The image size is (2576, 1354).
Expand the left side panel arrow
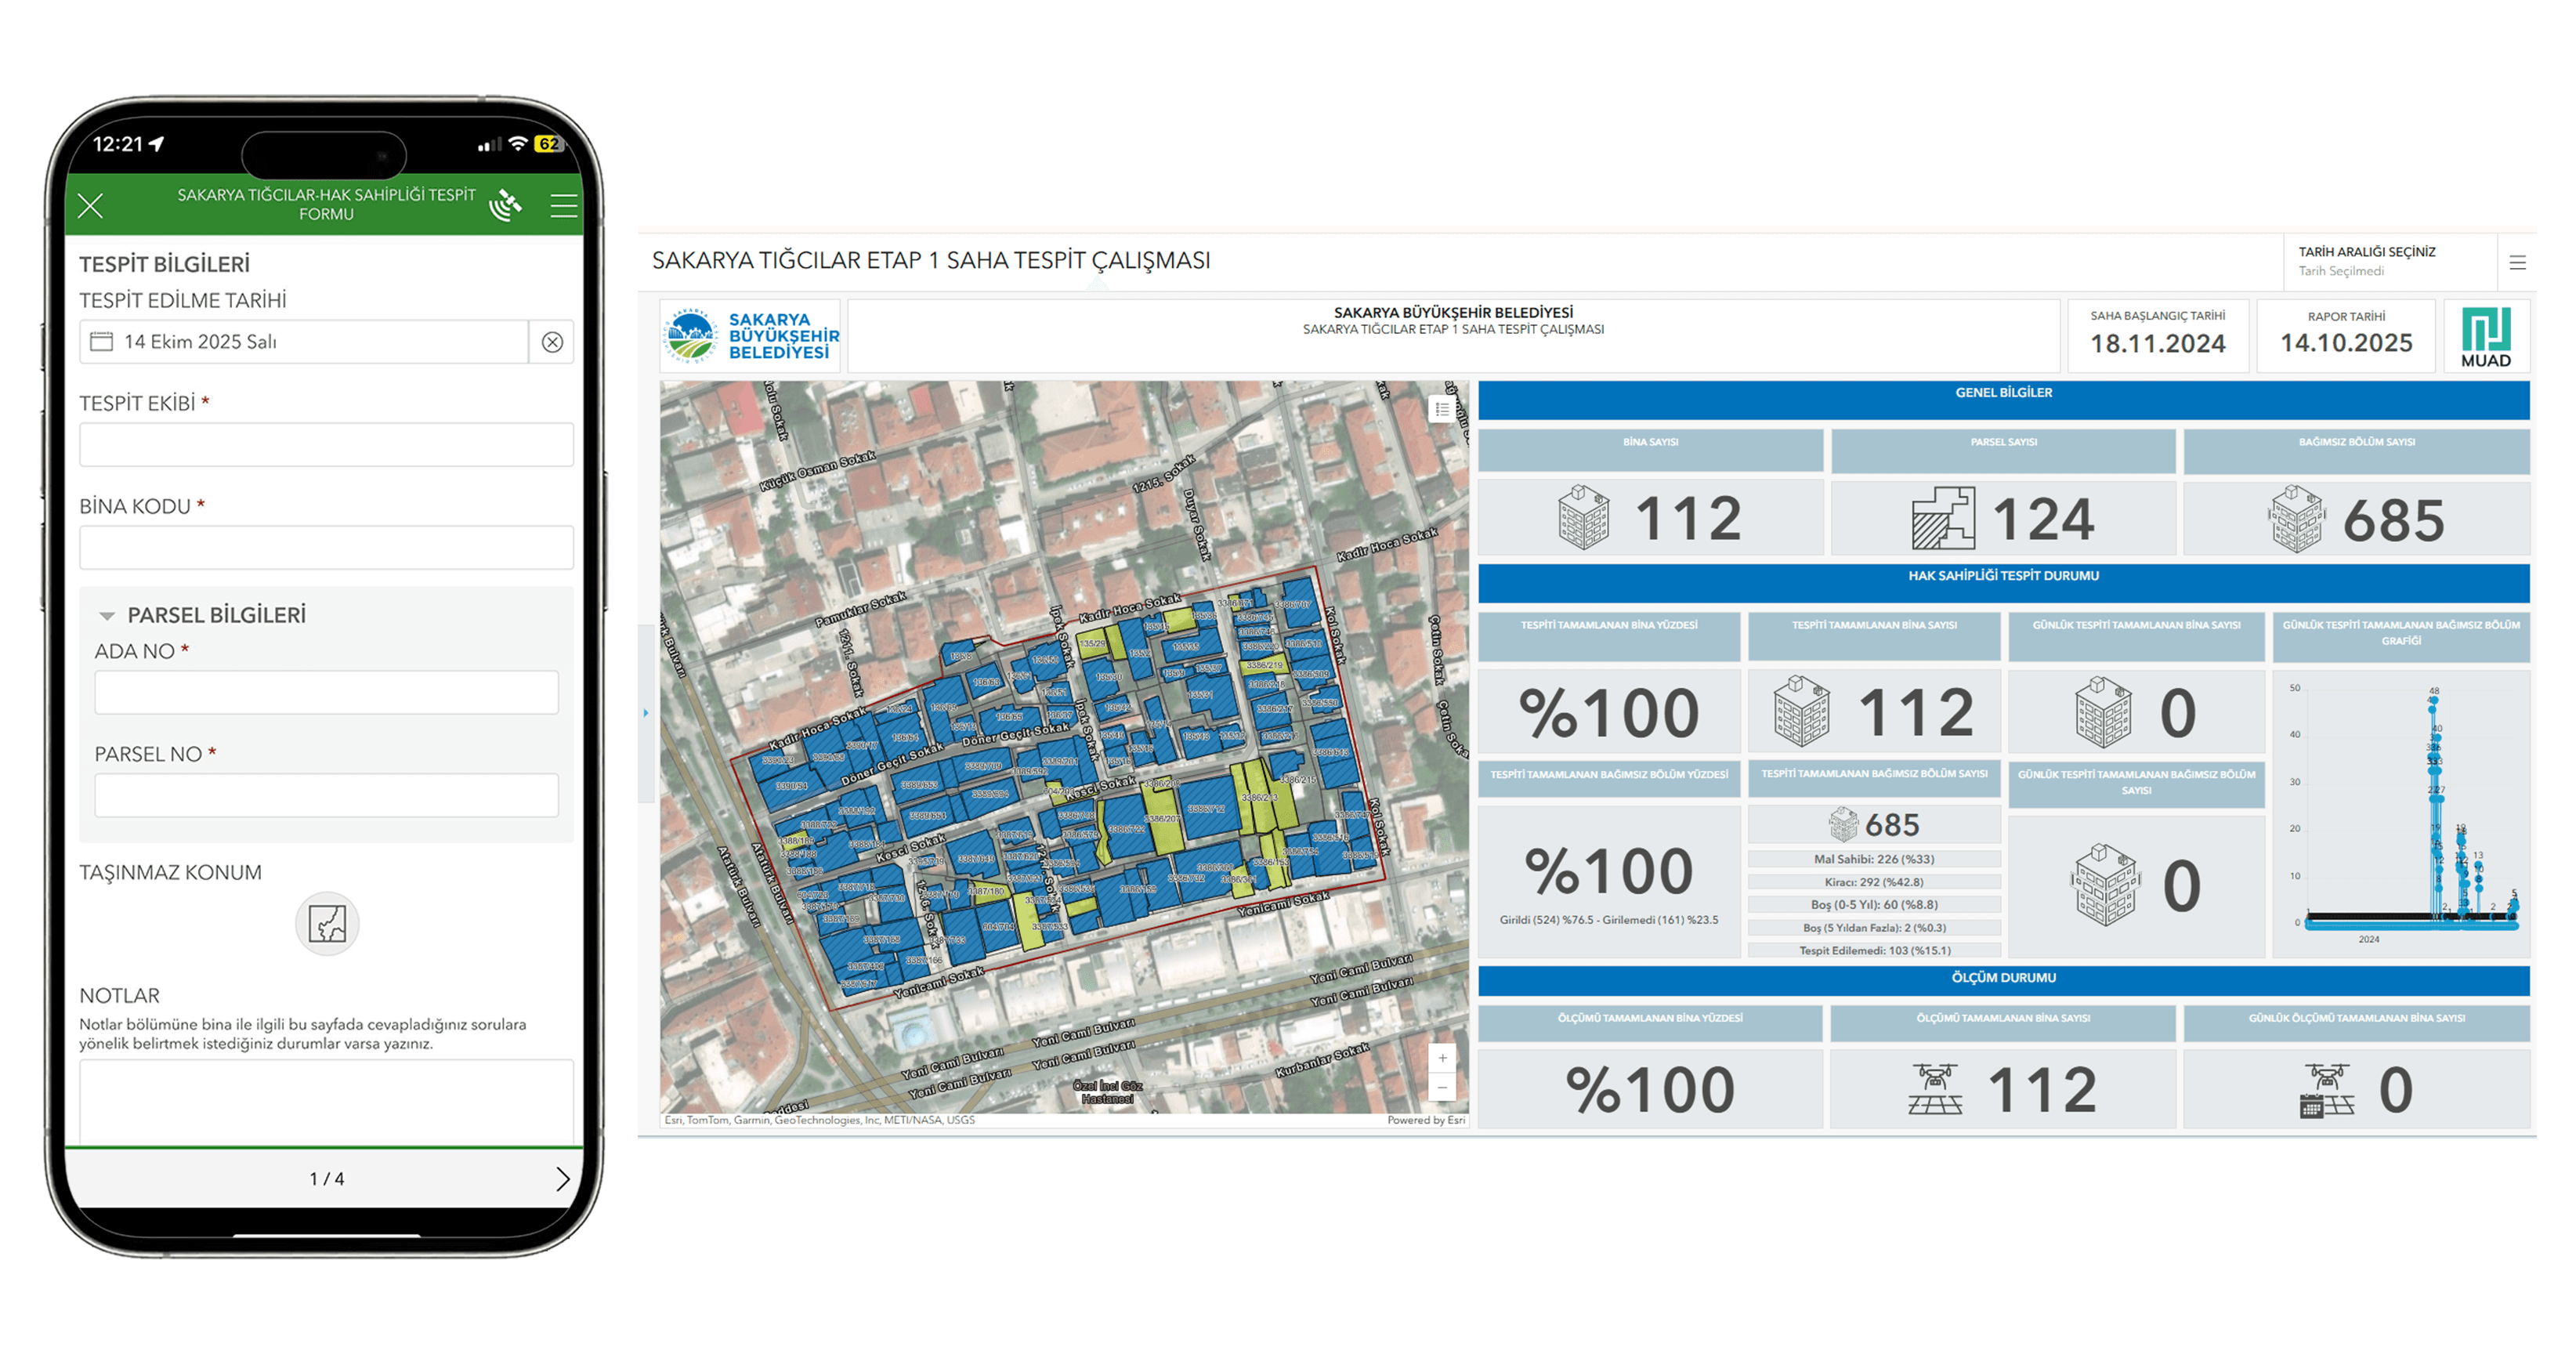click(646, 713)
